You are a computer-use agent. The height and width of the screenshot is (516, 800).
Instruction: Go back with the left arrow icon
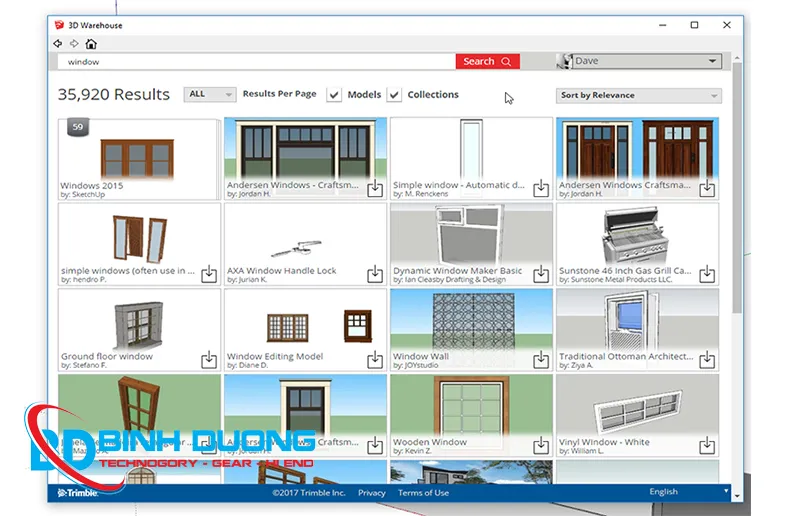[58, 44]
